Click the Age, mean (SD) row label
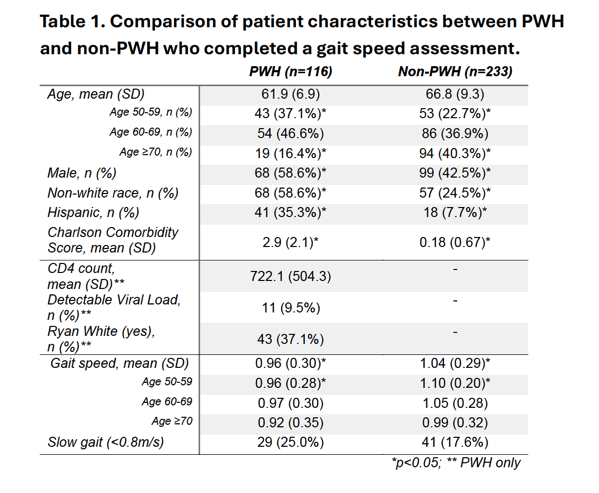 pos(96,94)
